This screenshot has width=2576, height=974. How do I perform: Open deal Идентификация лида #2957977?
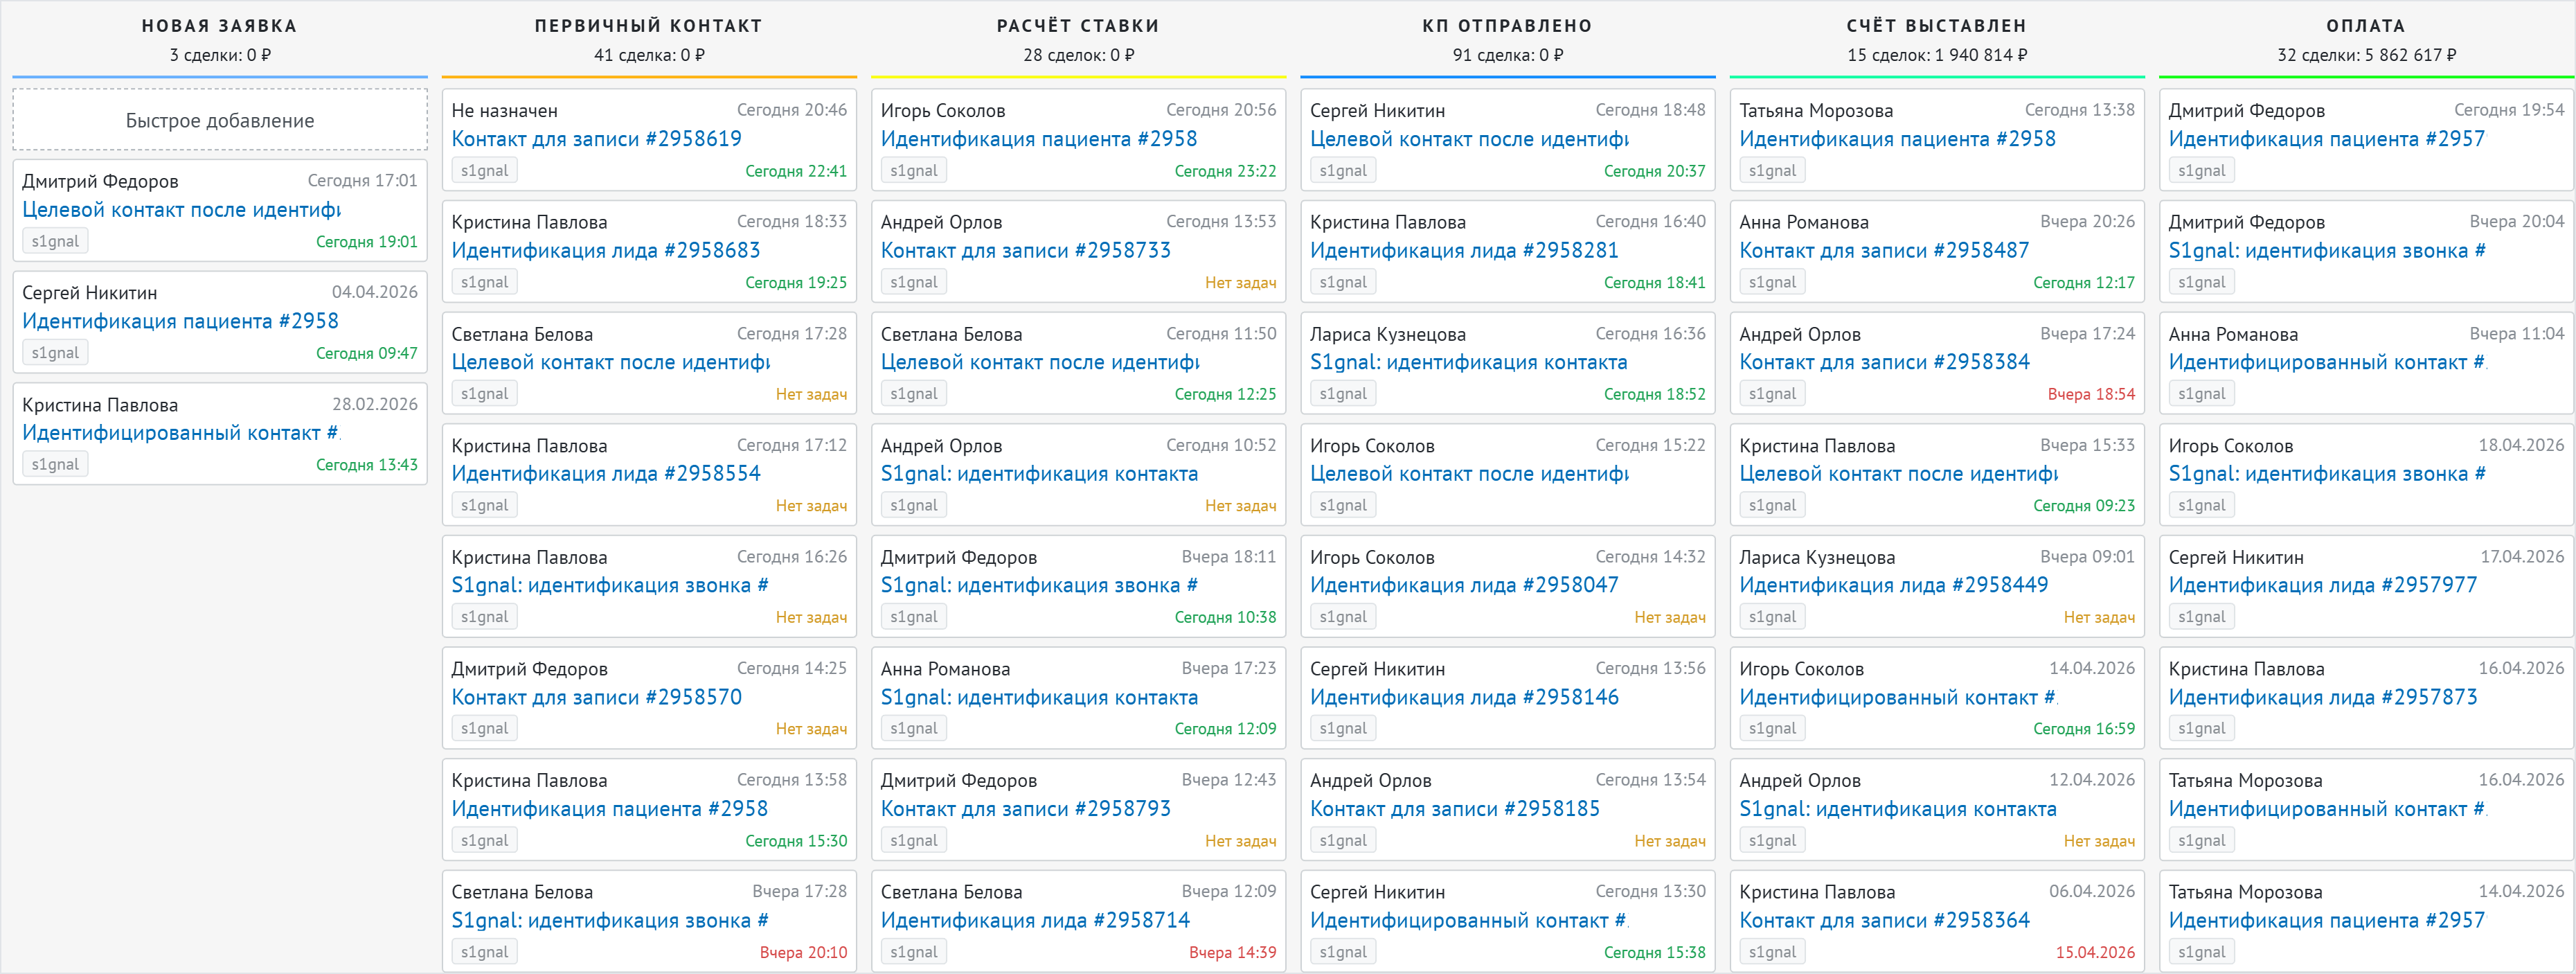point(2322,585)
